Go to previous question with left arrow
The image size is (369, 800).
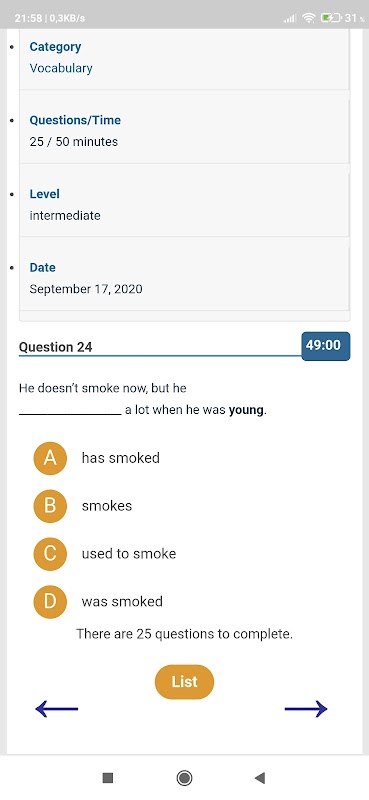tap(57, 709)
